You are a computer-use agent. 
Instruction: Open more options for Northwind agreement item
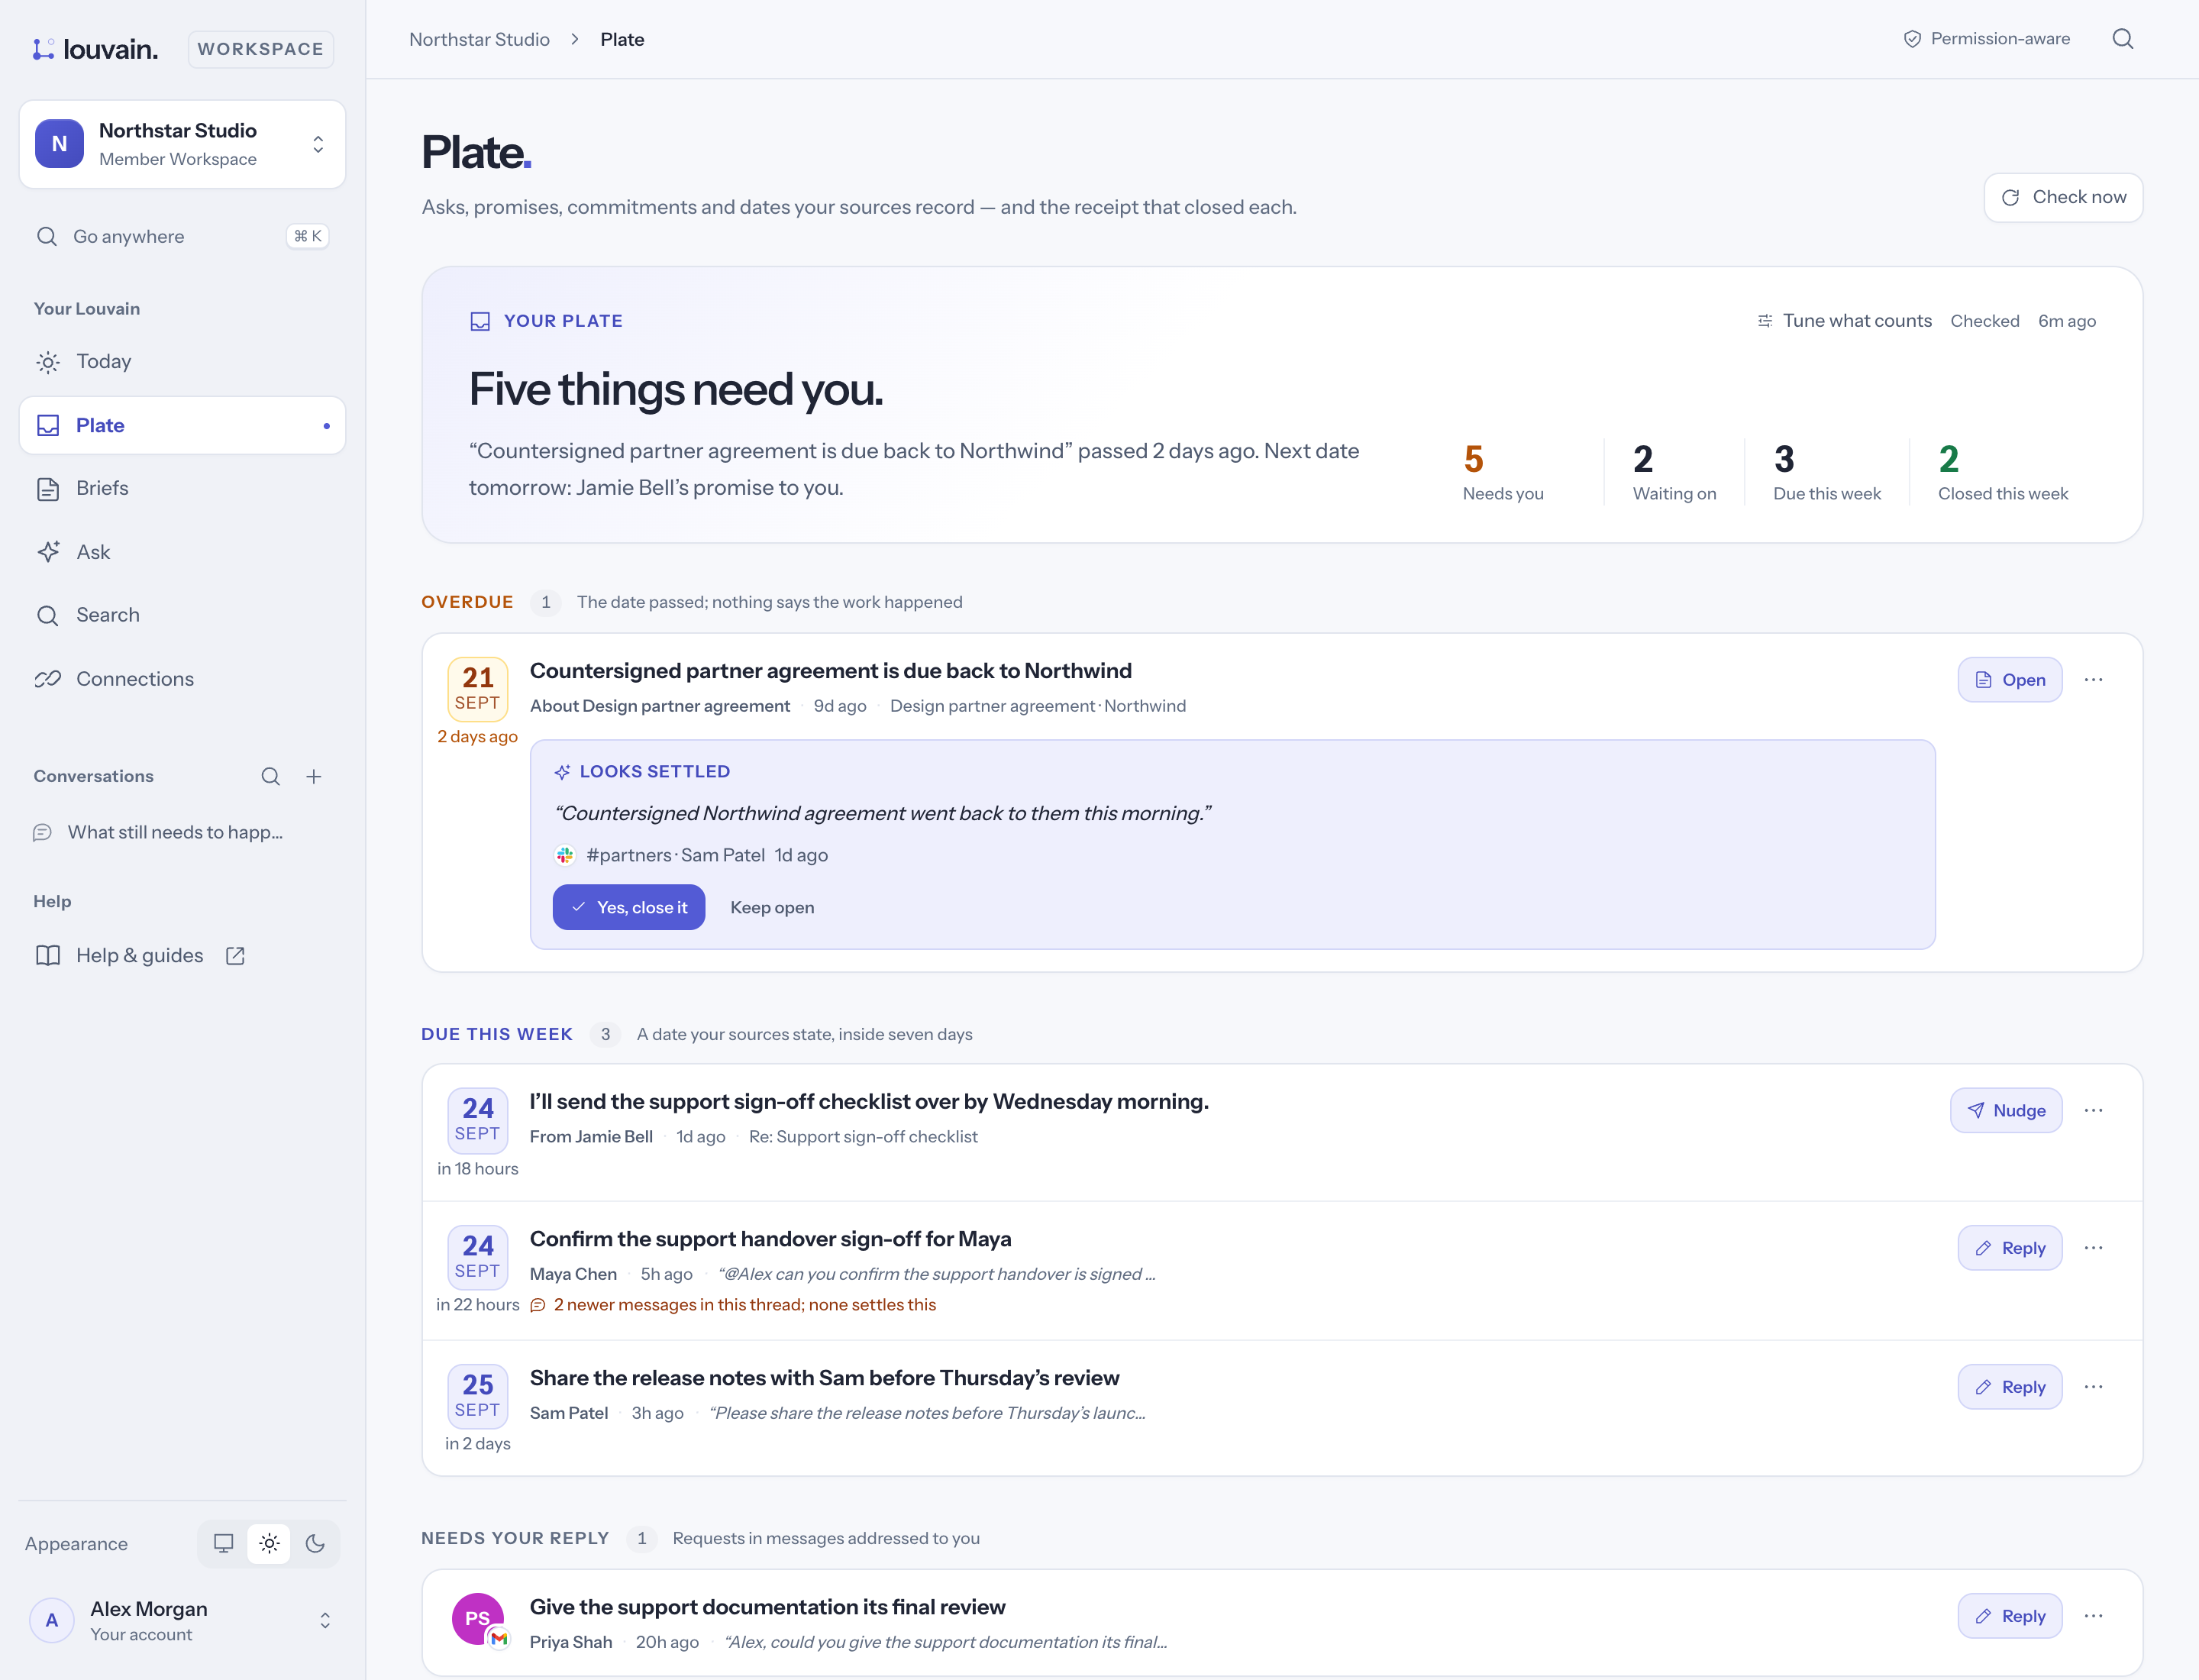[x=2093, y=680]
